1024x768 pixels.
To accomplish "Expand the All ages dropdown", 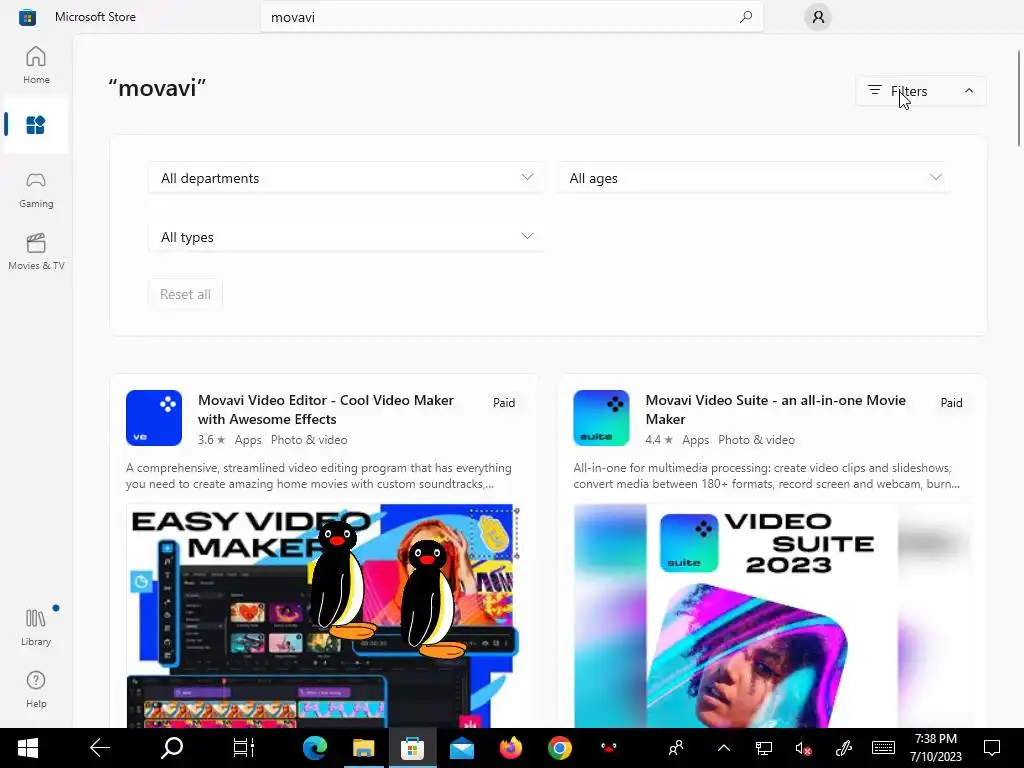I will click(755, 178).
